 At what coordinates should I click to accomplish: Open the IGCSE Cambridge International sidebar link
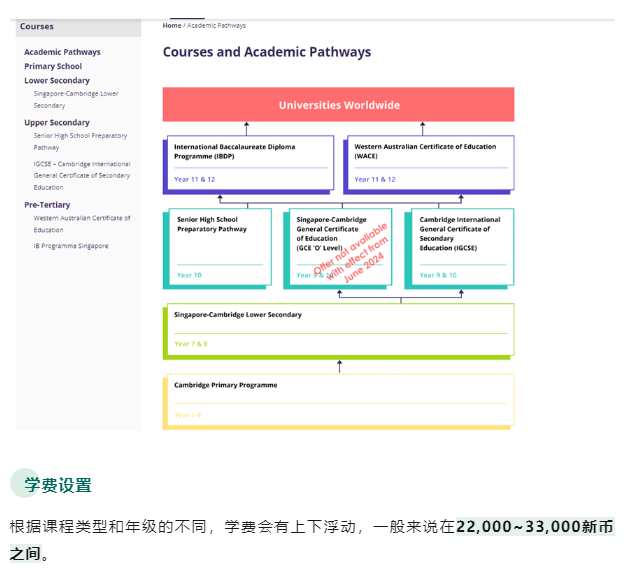[82, 175]
